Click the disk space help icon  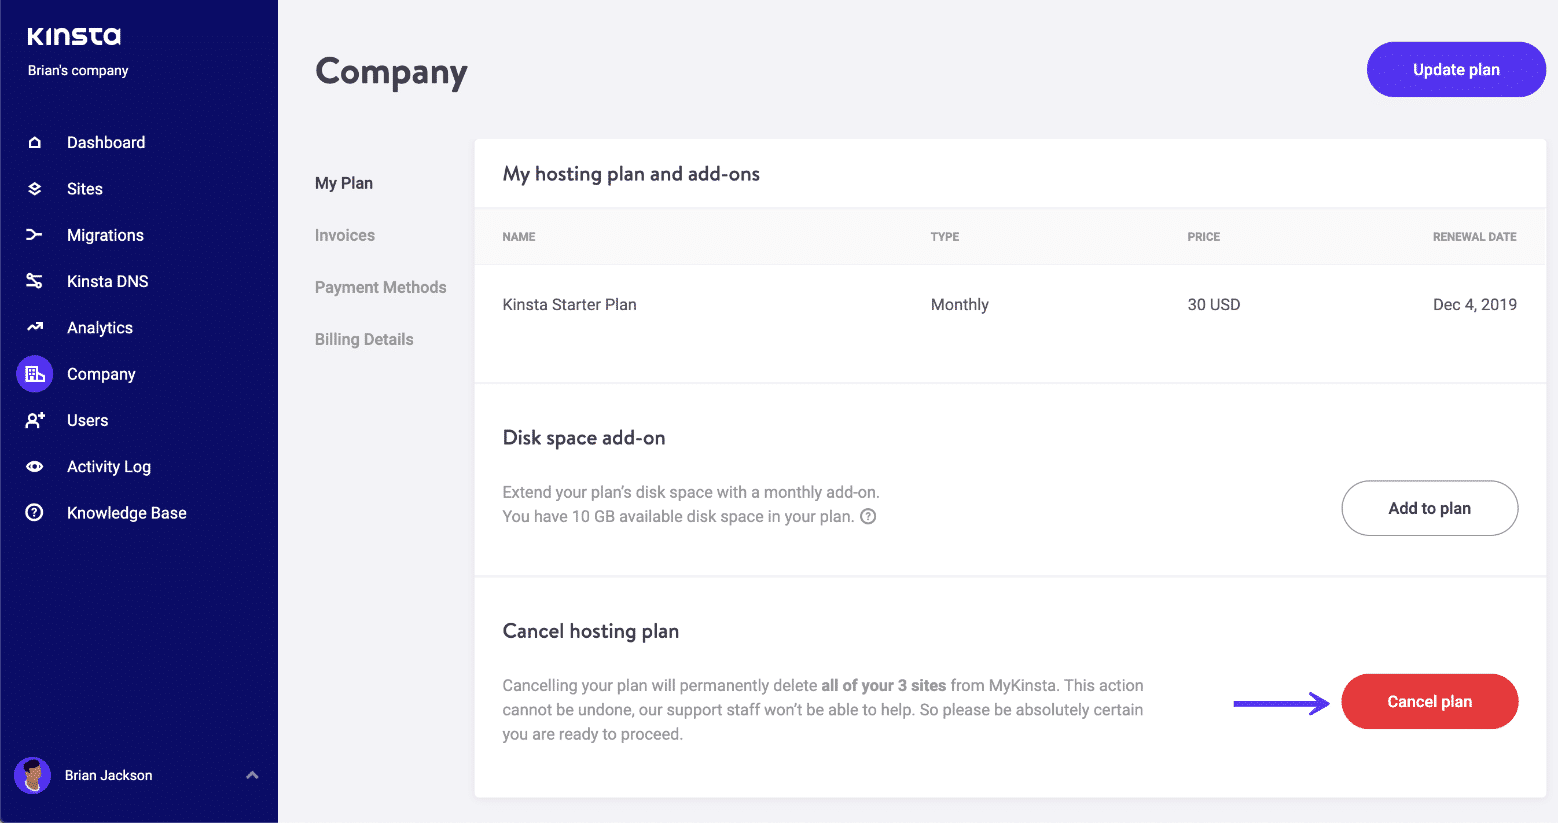click(x=868, y=517)
